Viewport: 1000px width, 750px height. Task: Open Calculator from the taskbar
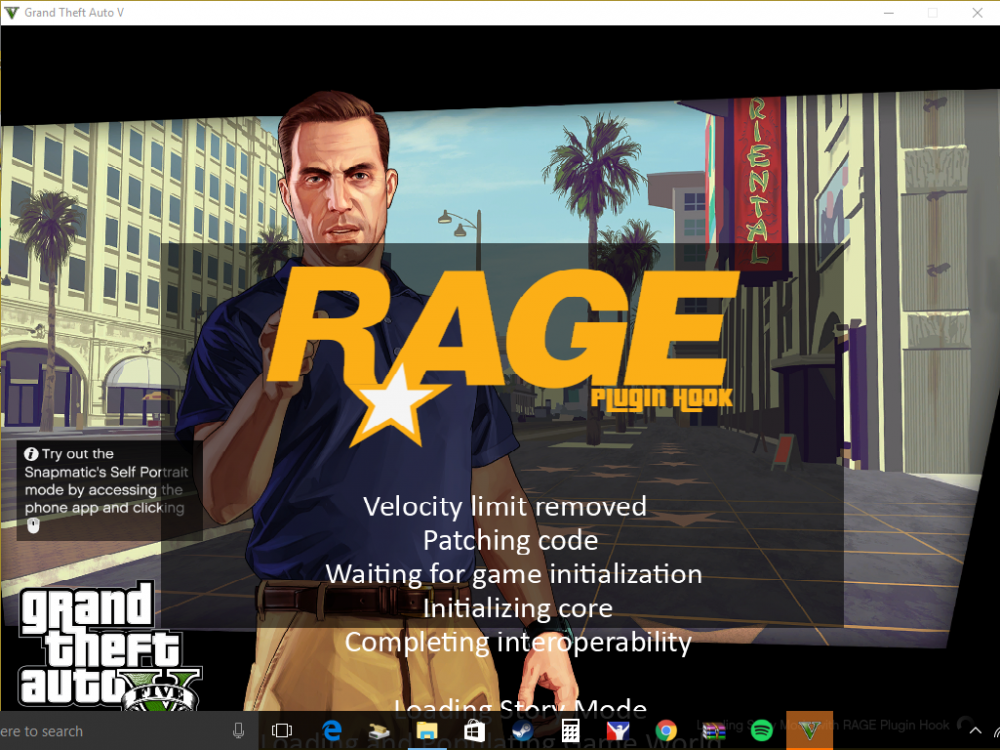(570, 731)
